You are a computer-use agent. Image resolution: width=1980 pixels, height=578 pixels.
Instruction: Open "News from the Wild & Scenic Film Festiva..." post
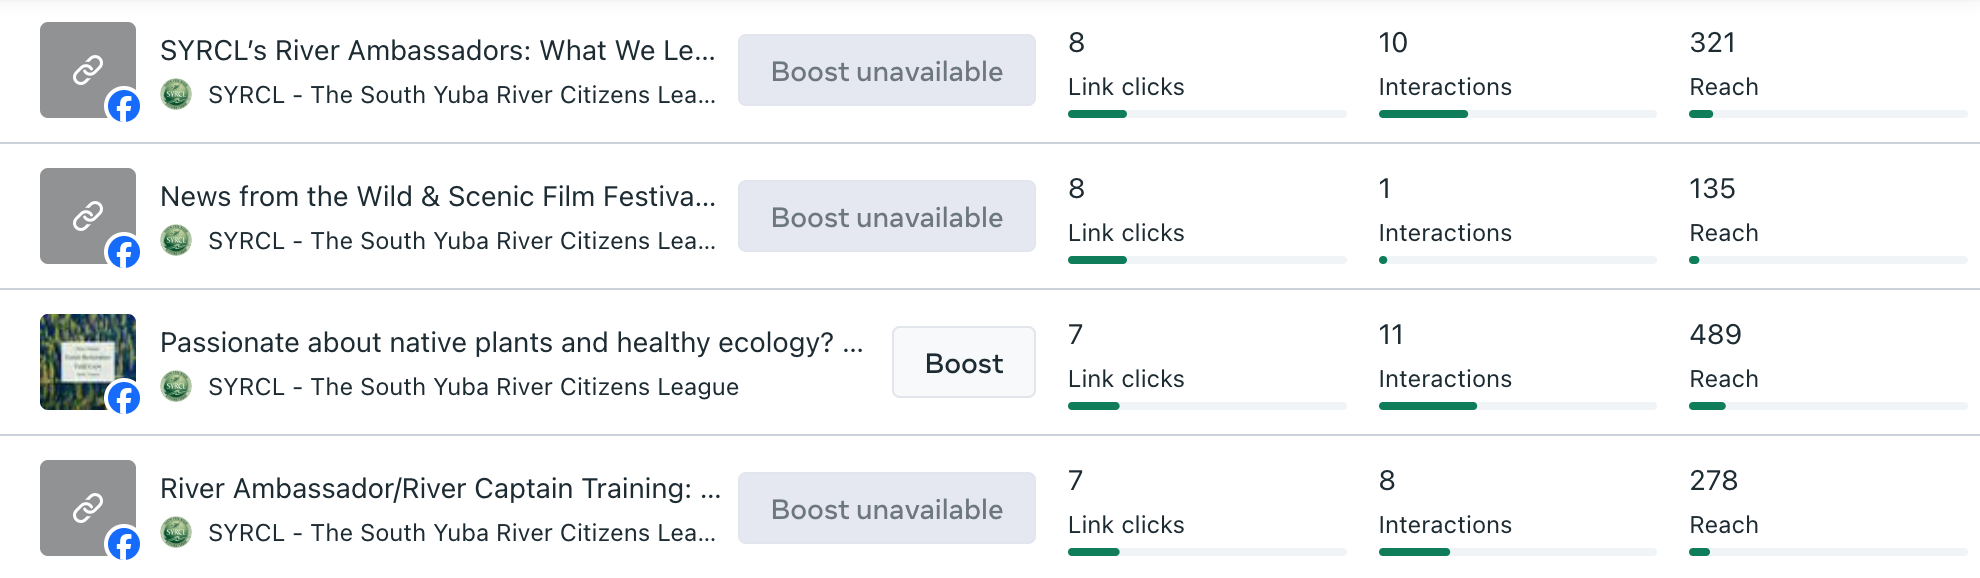(437, 197)
